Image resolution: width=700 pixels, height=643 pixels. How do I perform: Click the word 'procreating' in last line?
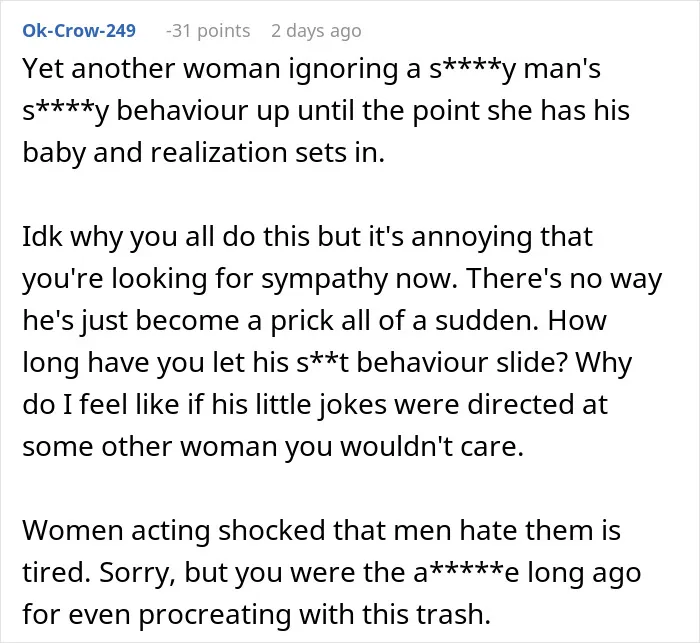click(215, 615)
